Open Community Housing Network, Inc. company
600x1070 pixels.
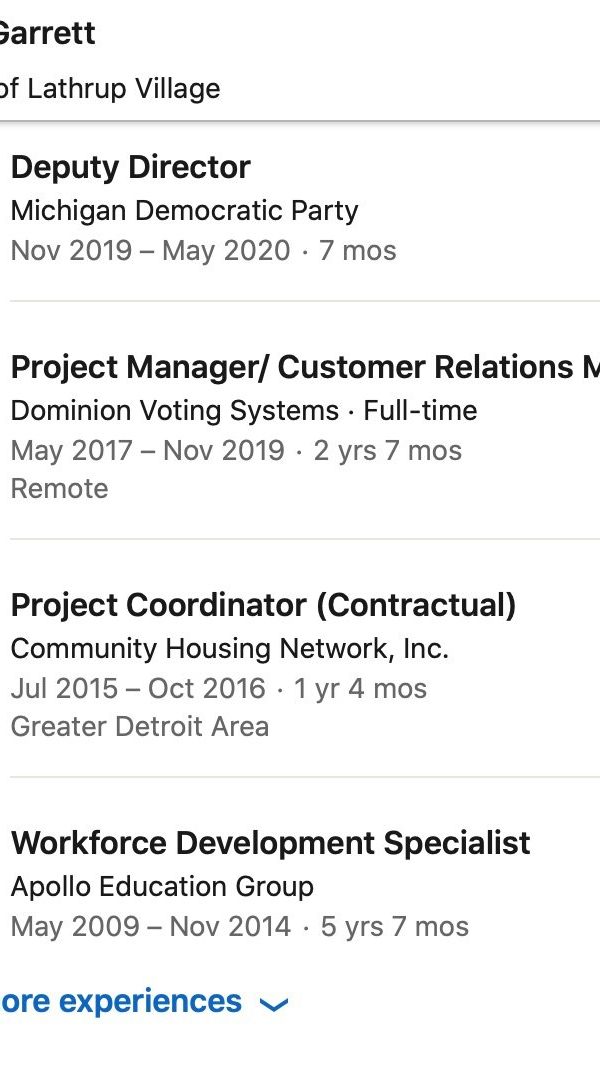click(229, 649)
